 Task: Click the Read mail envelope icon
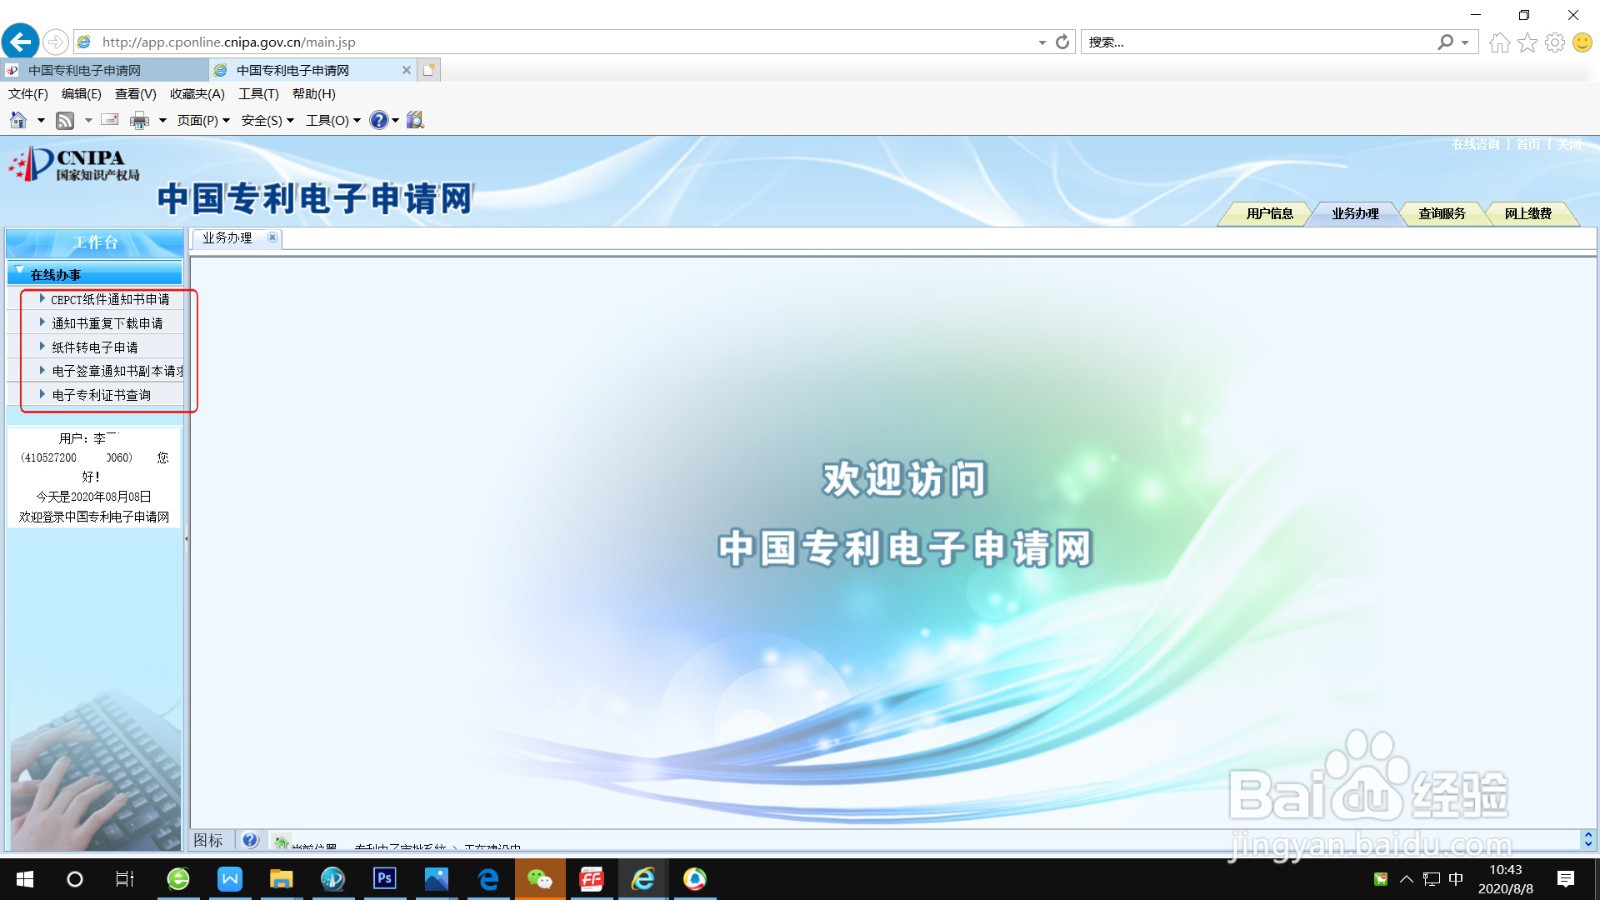click(110, 120)
